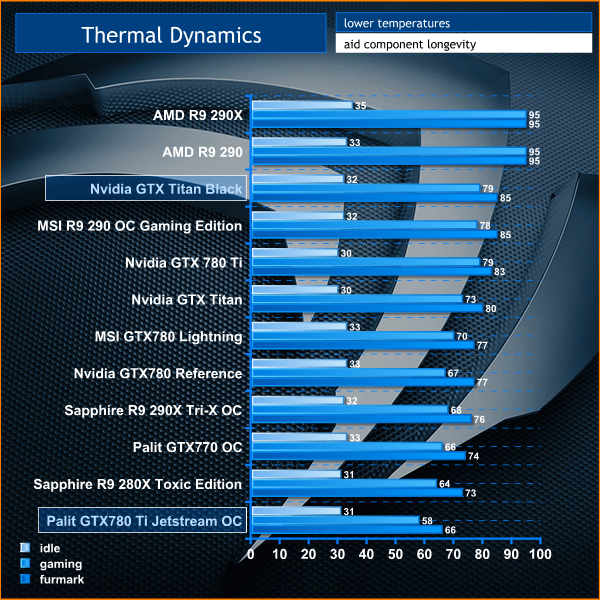Click the Sapphire R9 280X gaming bar (64)

(x=344, y=484)
